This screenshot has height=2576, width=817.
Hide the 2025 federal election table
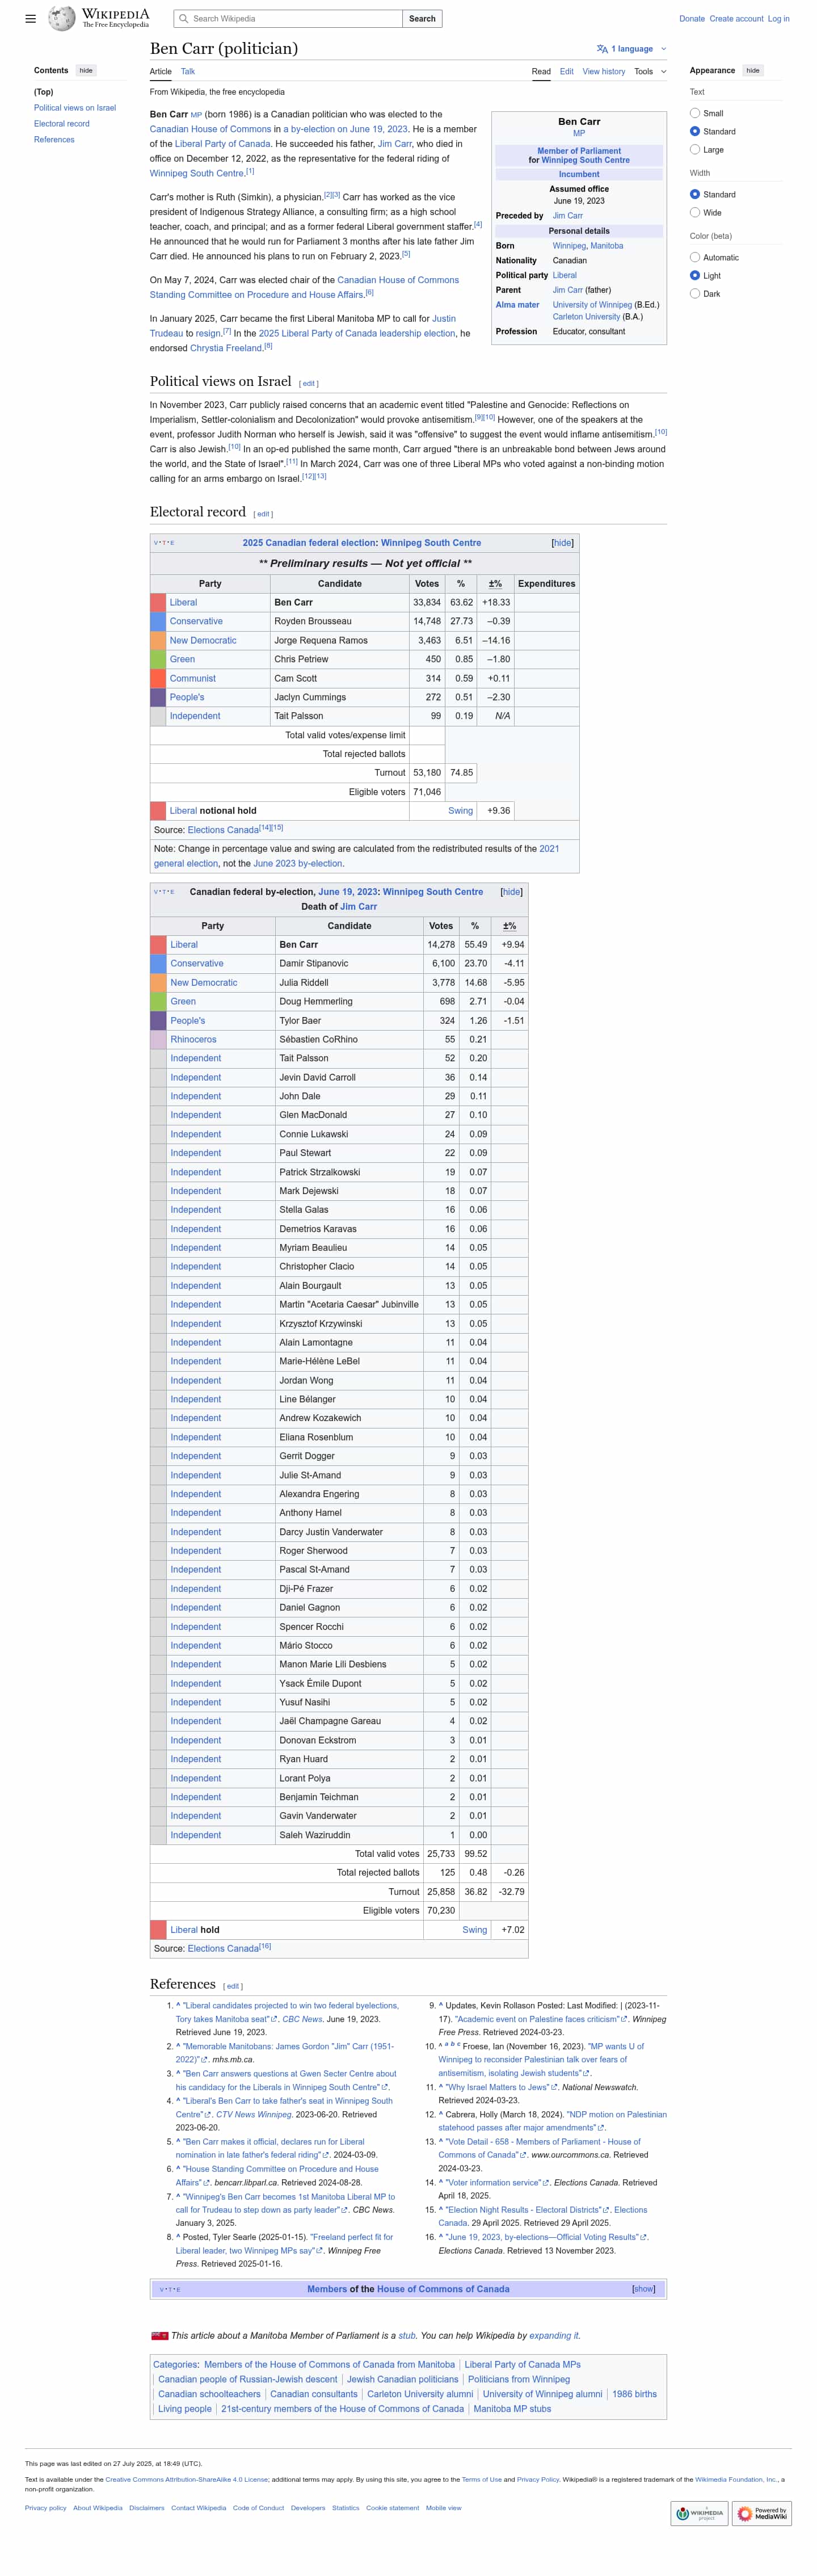(563, 543)
